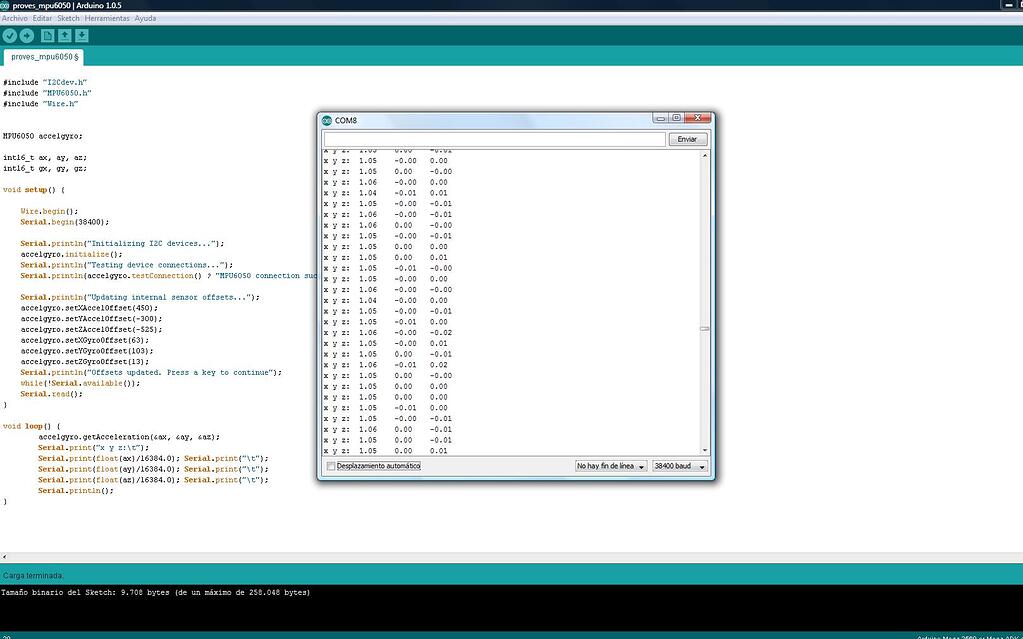This screenshot has height=639, width=1023.
Task: Click the COM8 window Arduino logo icon
Action: 327,120
